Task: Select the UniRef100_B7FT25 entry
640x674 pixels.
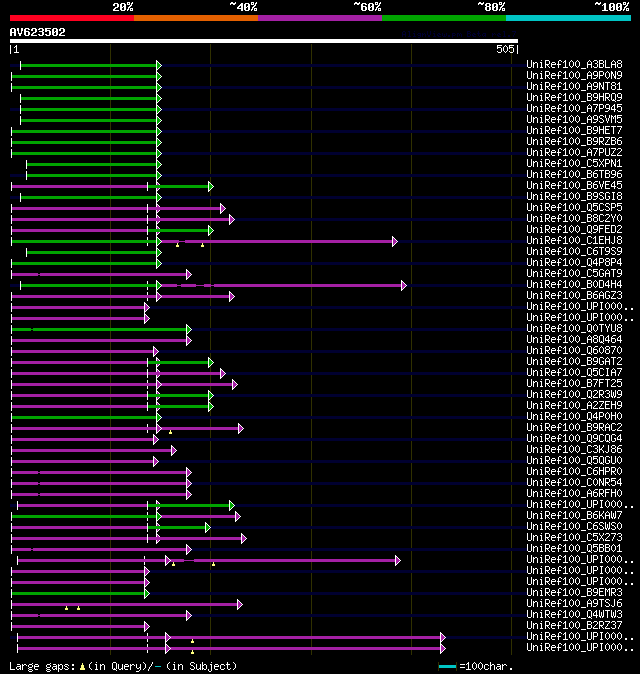Action: click(574, 383)
